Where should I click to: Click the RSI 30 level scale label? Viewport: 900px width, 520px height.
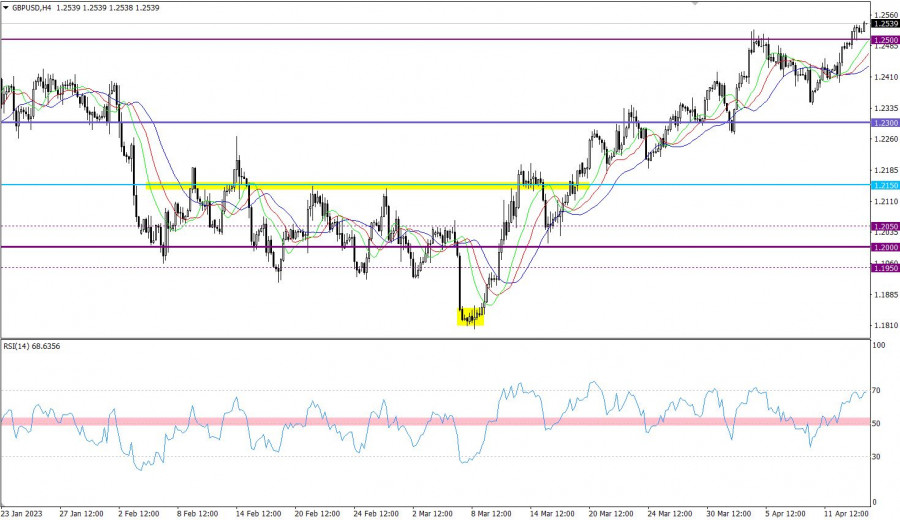[x=879, y=457]
